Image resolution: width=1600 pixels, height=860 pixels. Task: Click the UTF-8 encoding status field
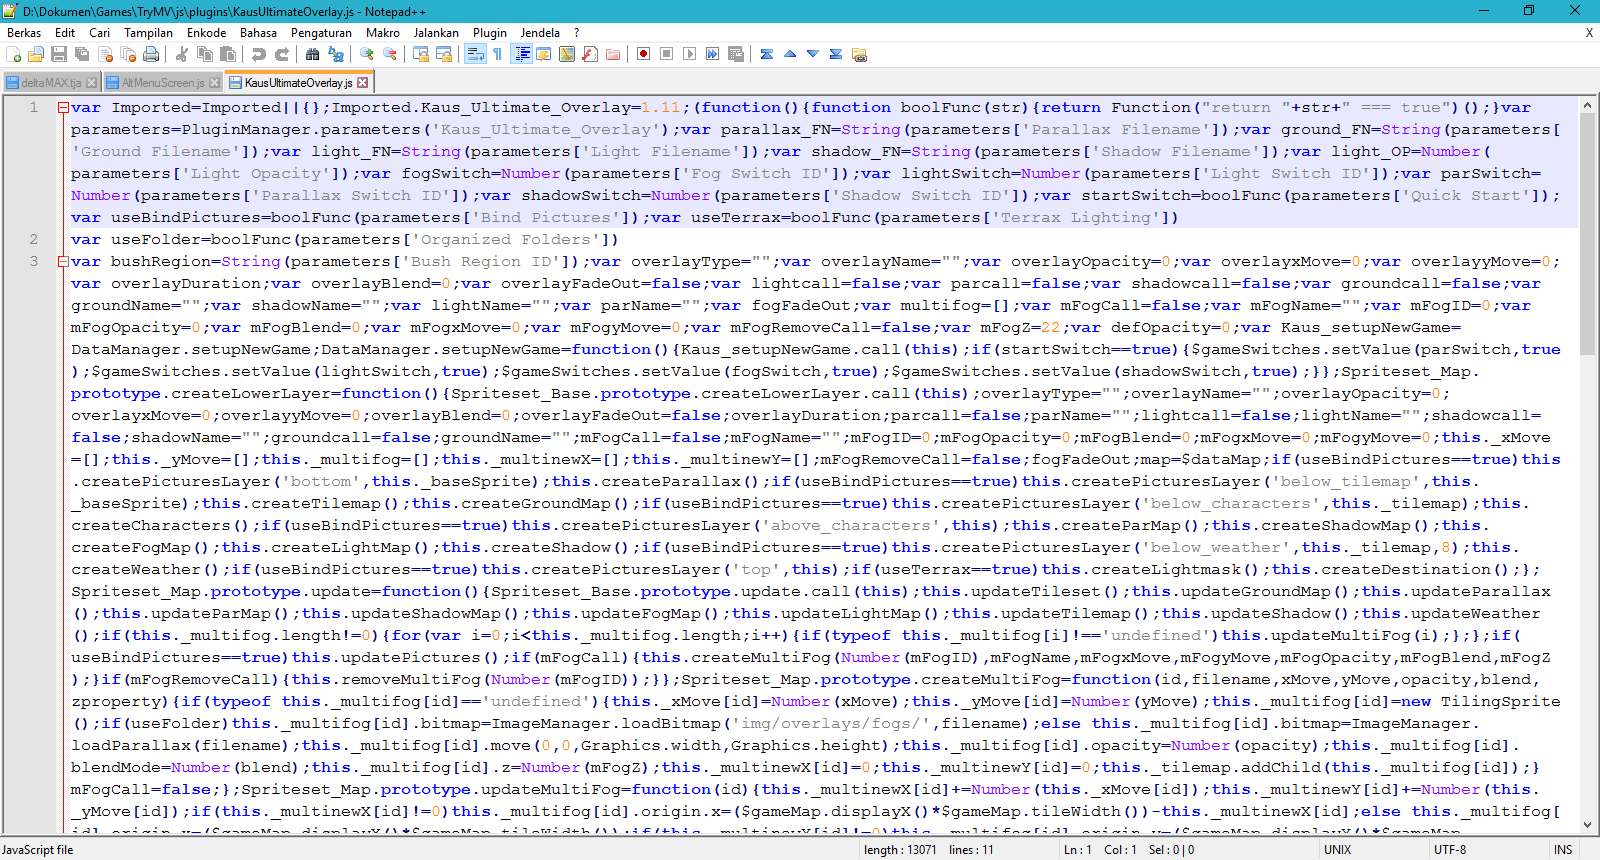click(1450, 850)
